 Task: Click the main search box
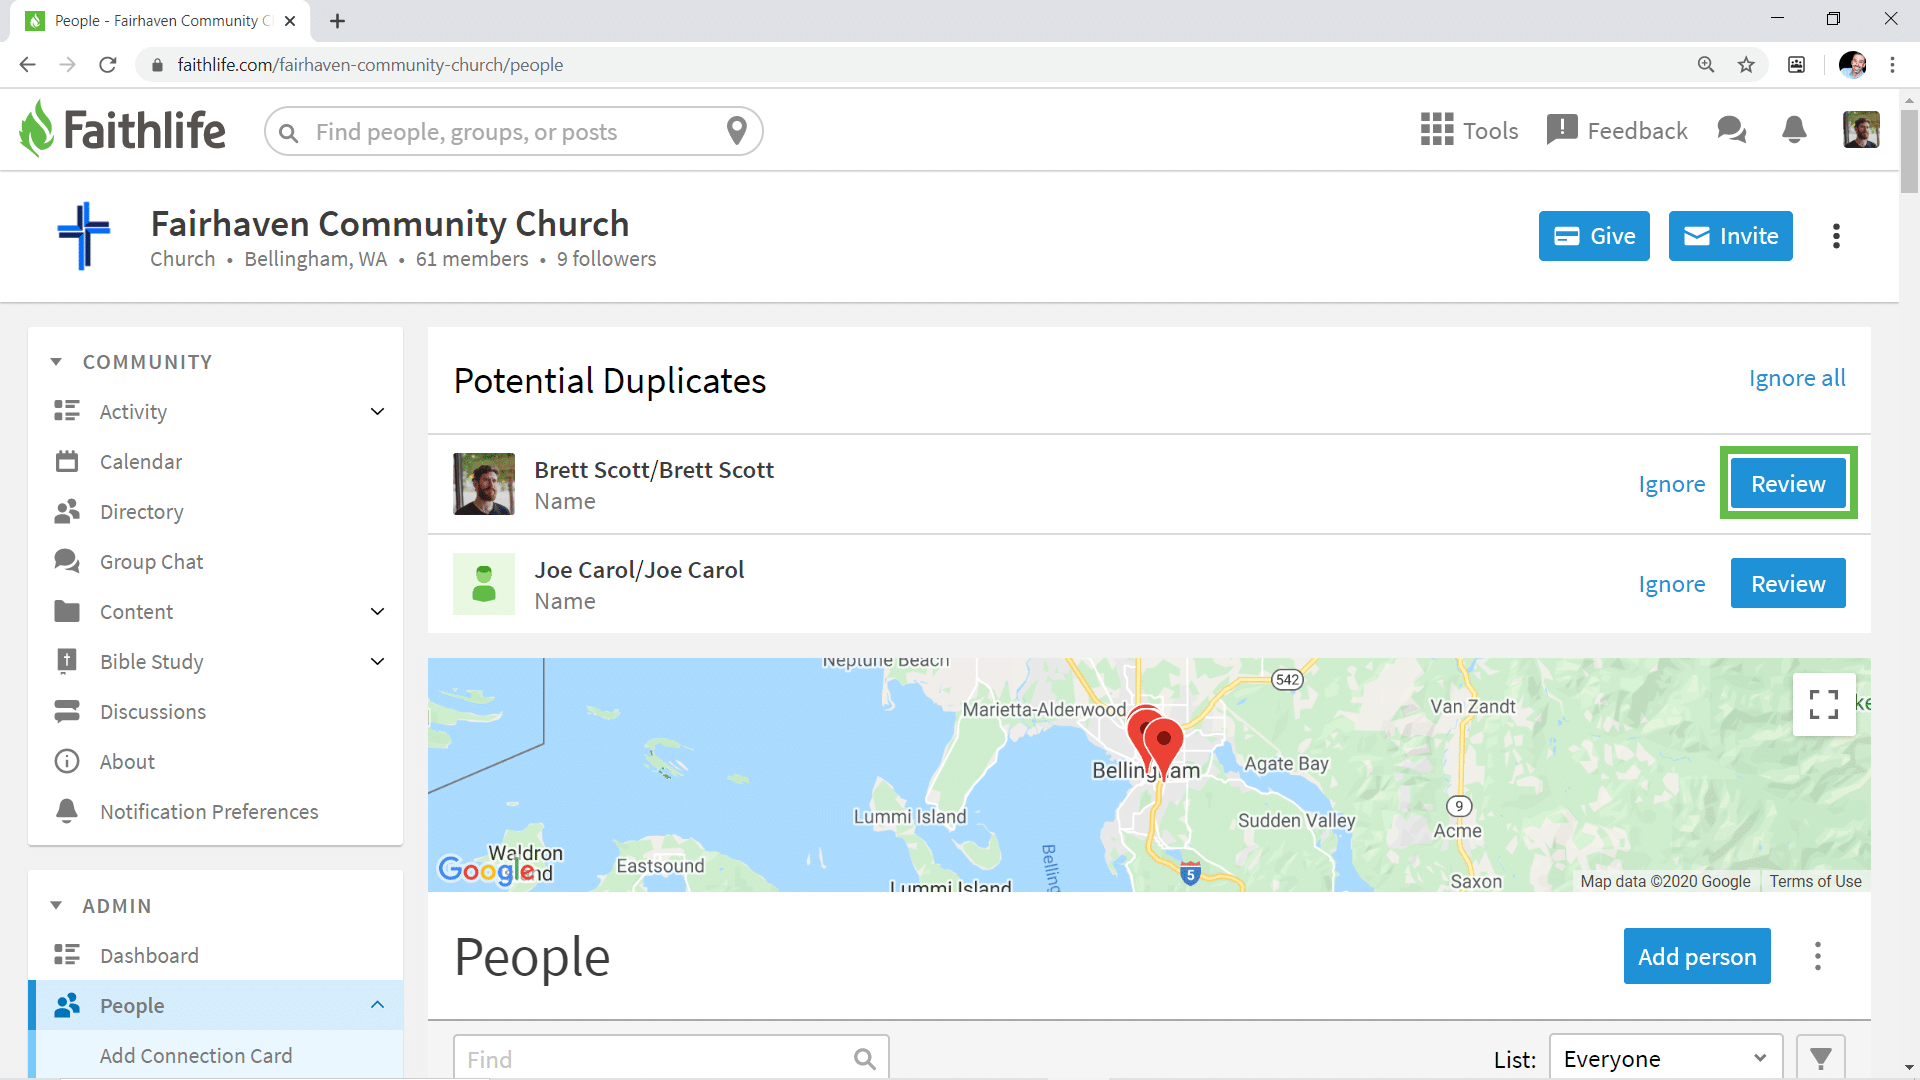pos(513,131)
